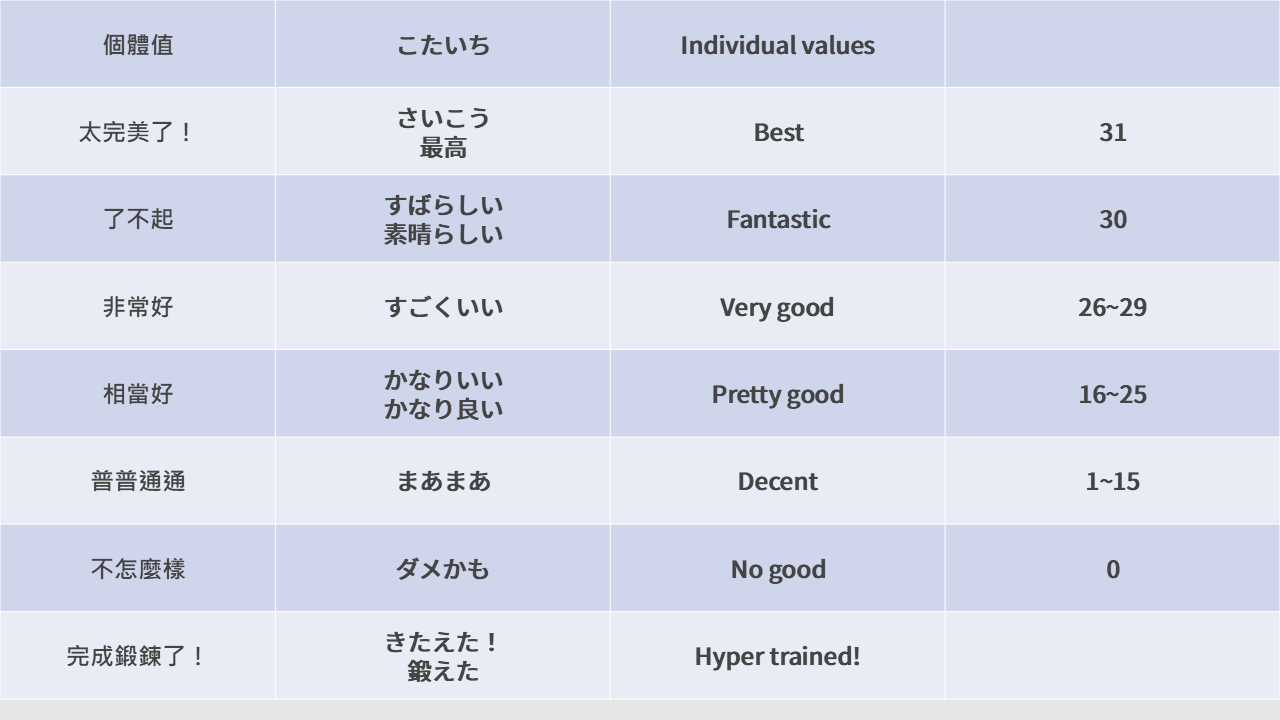Click the 26~29 range cell

click(1112, 307)
